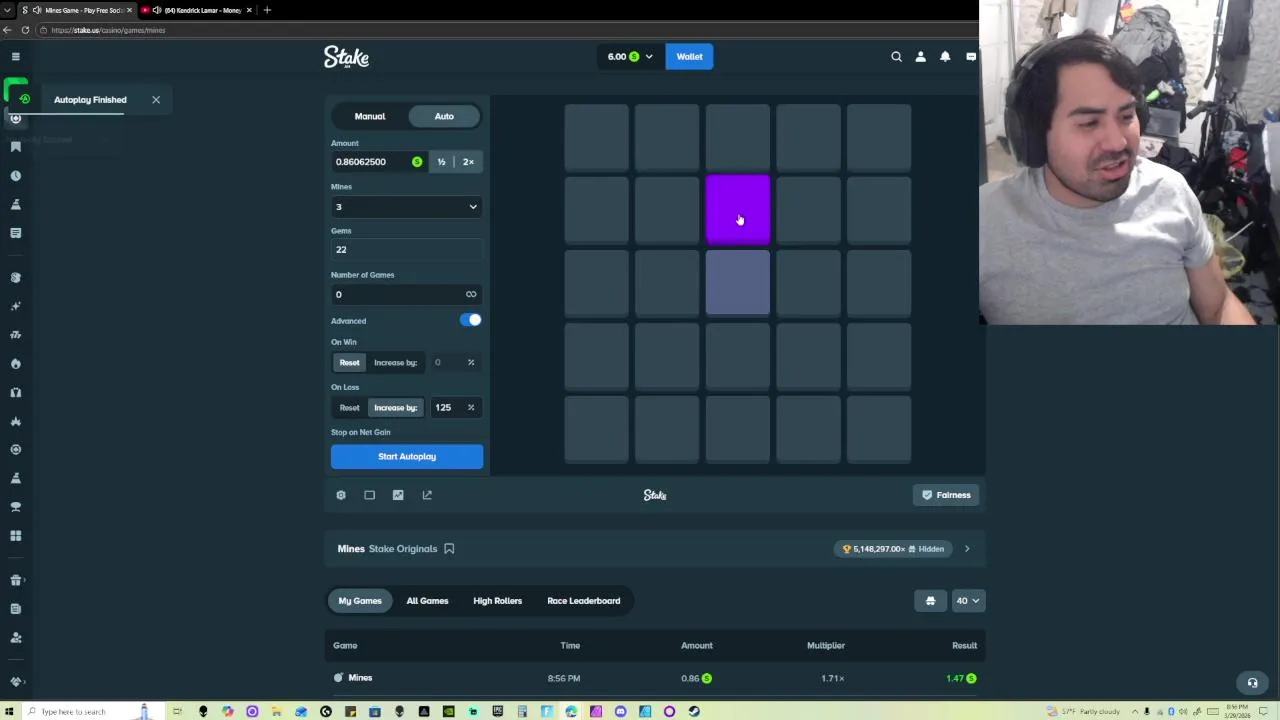Click the Stake Originals link
Screen dimensions: 1280x720
pos(403,549)
